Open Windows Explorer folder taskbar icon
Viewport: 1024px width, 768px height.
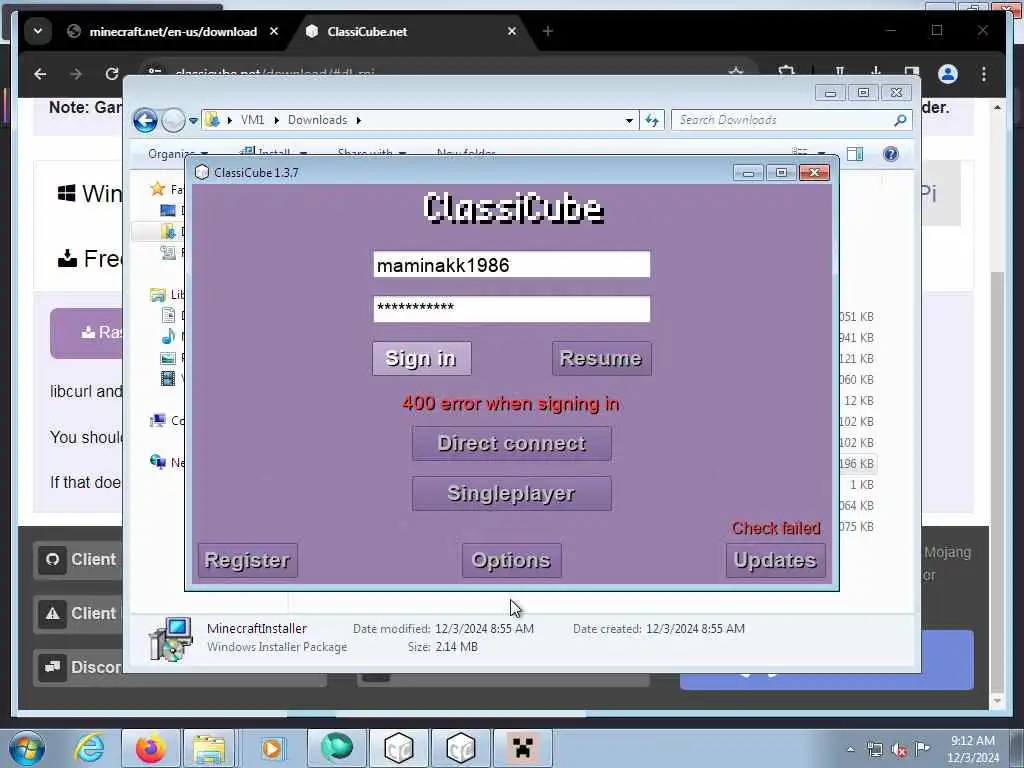pos(208,749)
